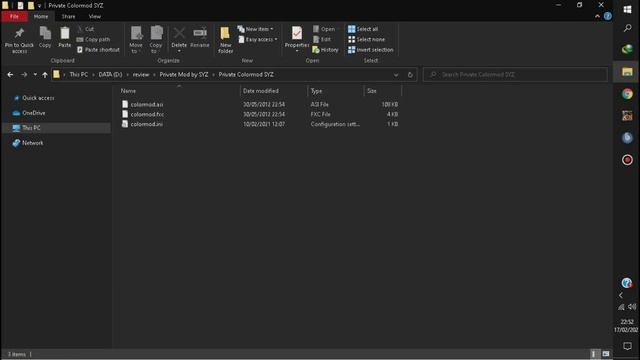Open Delete options dropdown arrow
The height and width of the screenshot is (360, 640).
(x=179, y=51)
